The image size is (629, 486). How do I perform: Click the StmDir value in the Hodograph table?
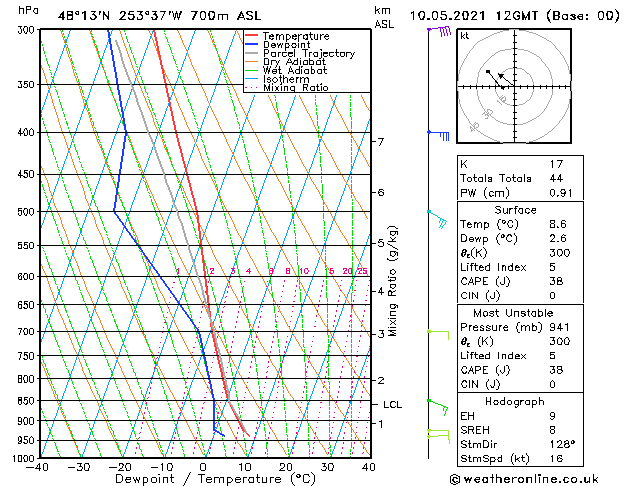coord(562,444)
